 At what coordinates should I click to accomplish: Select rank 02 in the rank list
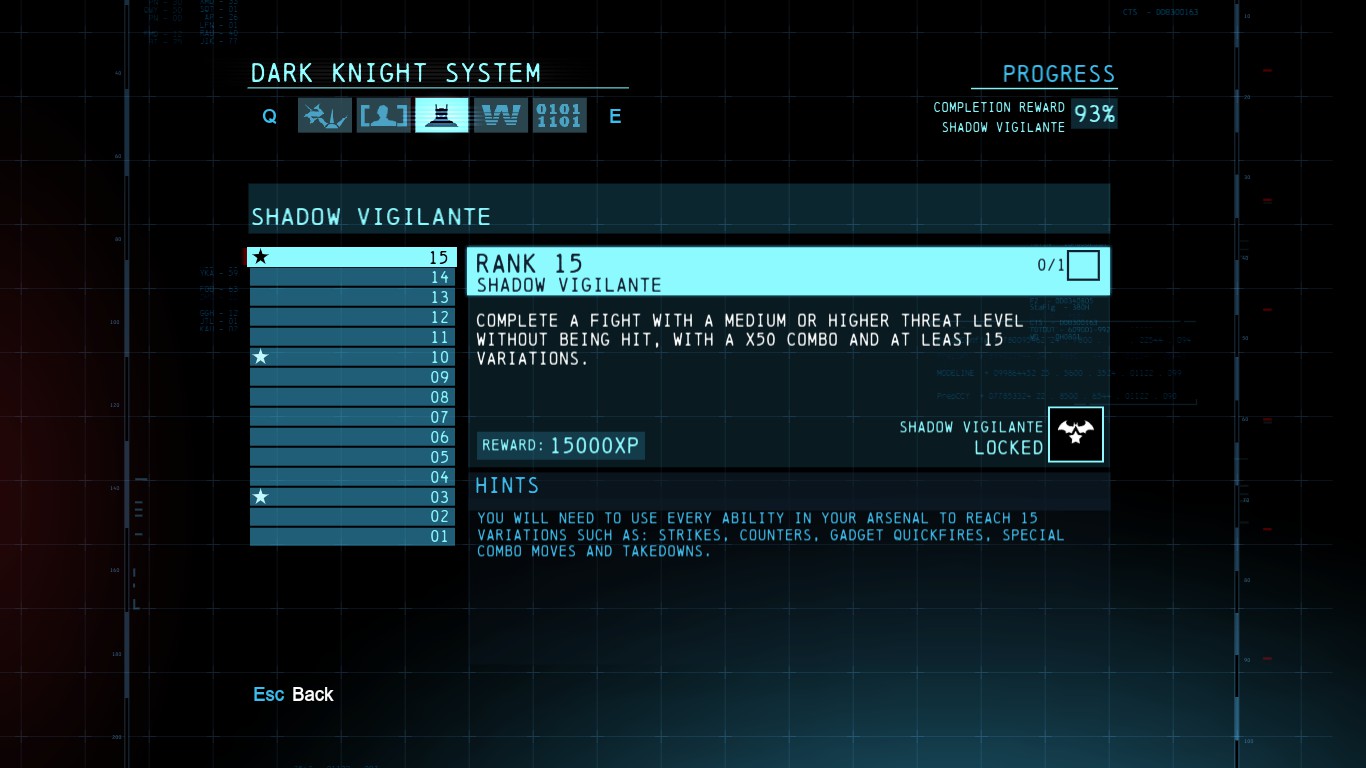pyautogui.click(x=352, y=517)
